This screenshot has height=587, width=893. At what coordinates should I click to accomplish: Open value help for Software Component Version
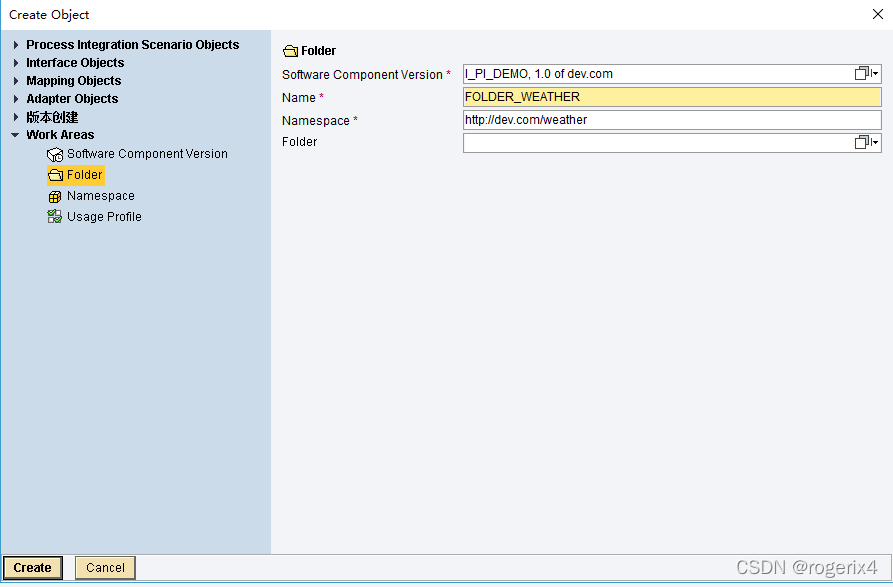coord(866,74)
